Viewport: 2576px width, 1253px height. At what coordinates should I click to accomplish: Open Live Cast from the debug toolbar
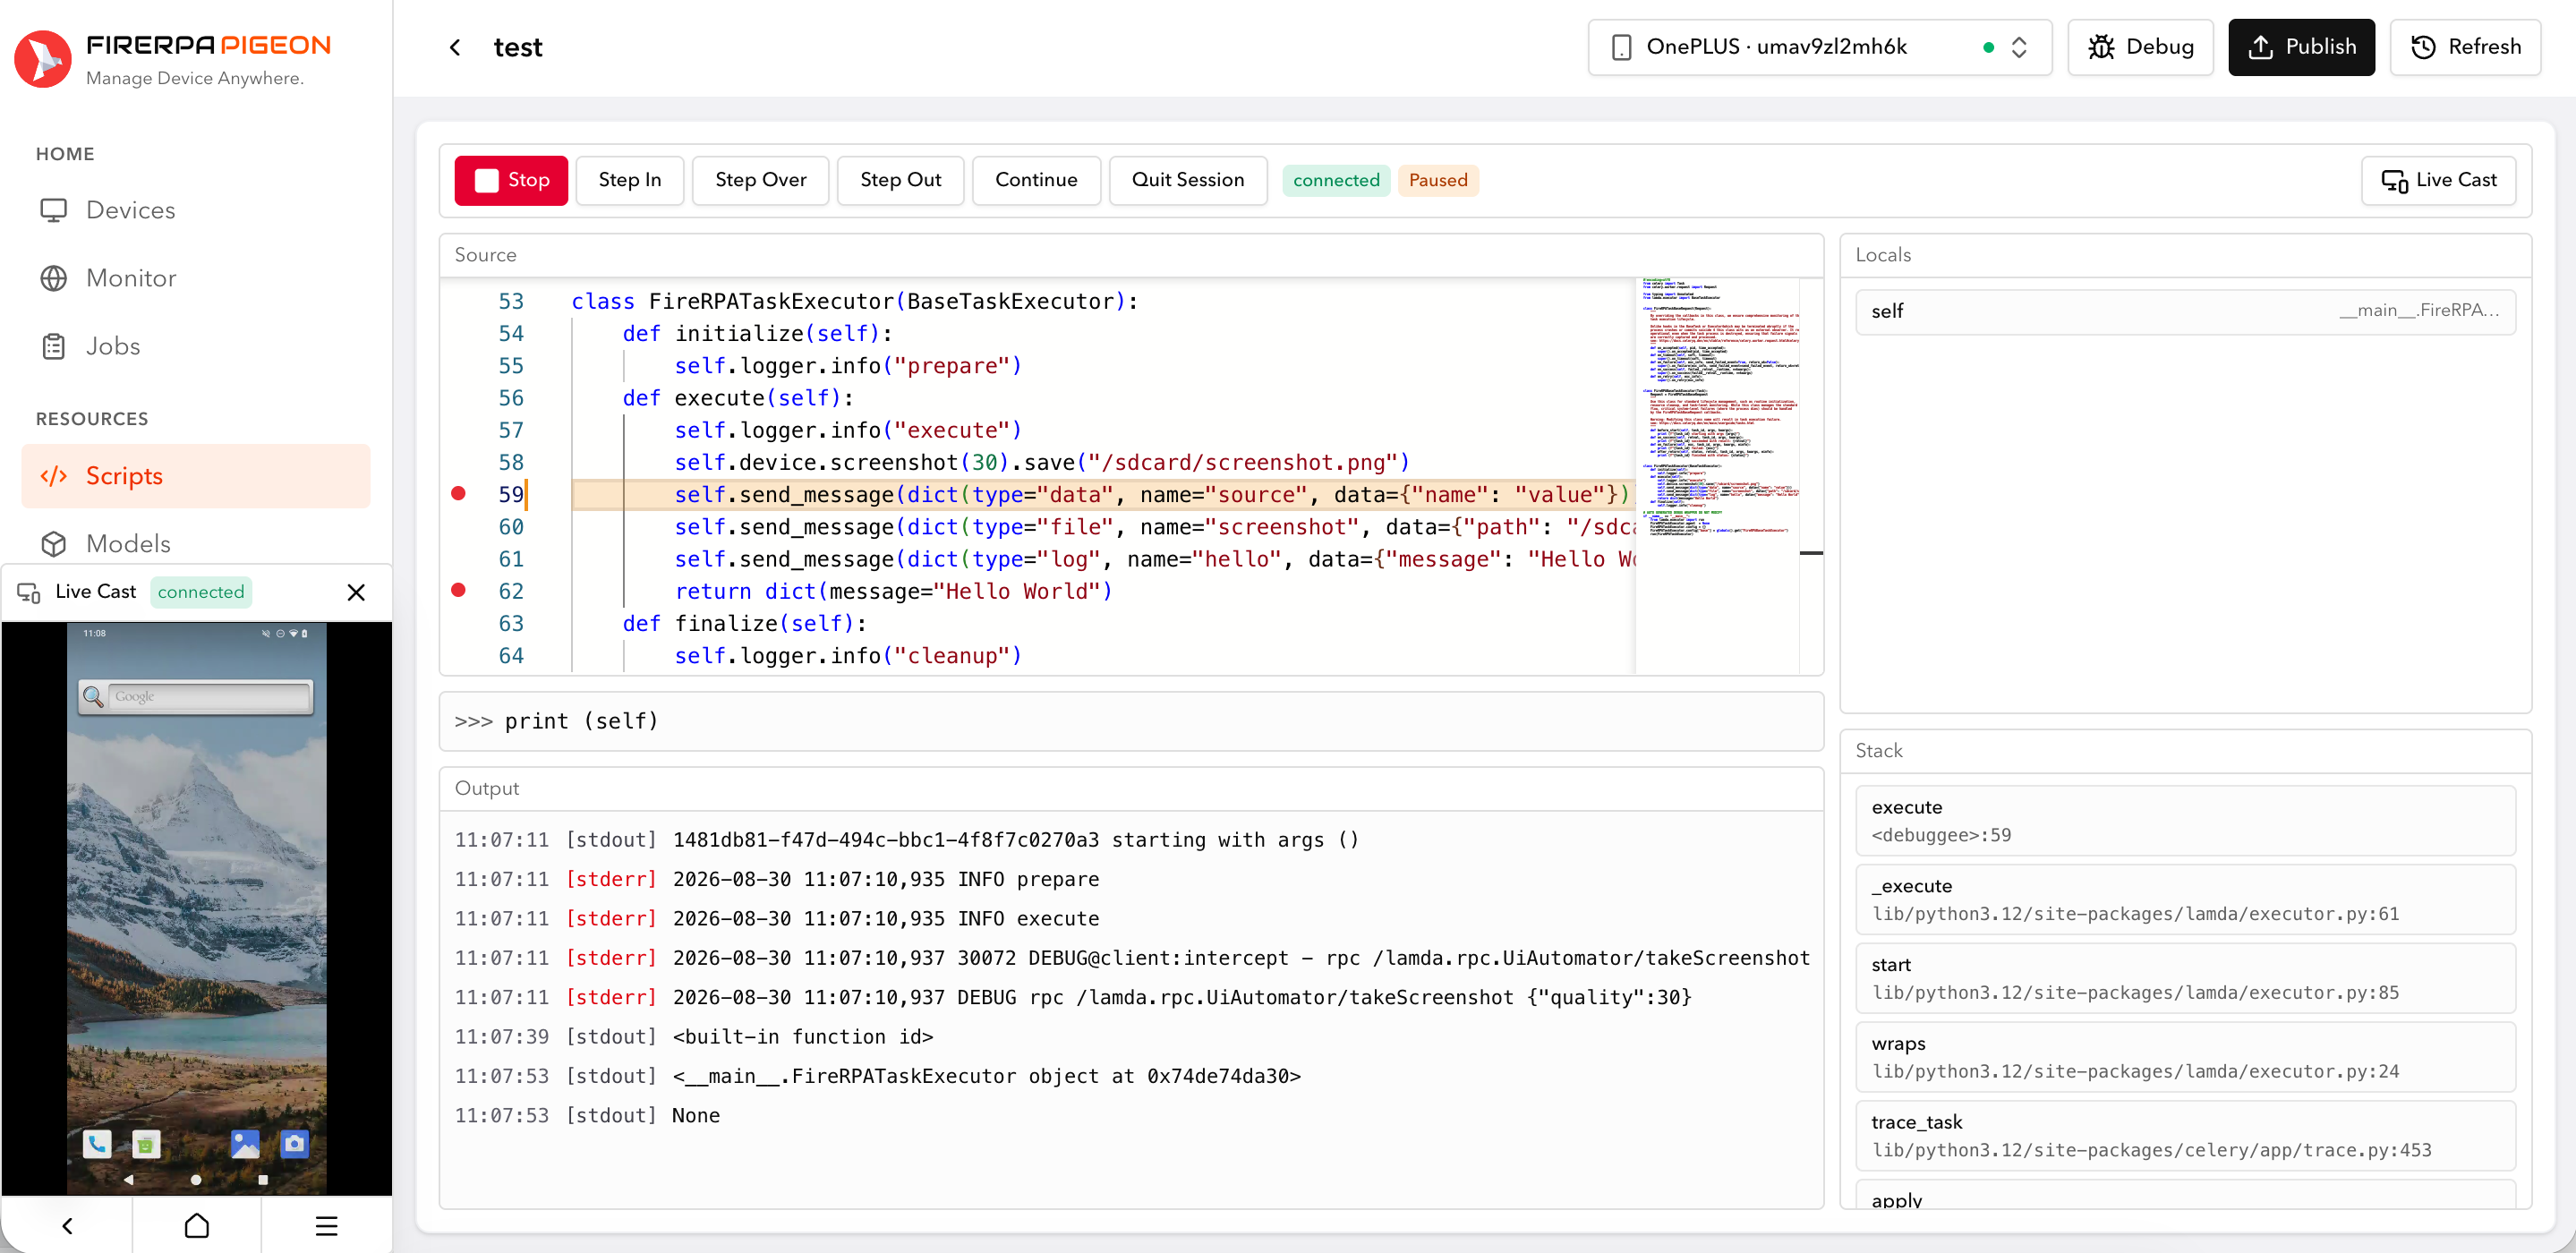pyautogui.click(x=2438, y=180)
